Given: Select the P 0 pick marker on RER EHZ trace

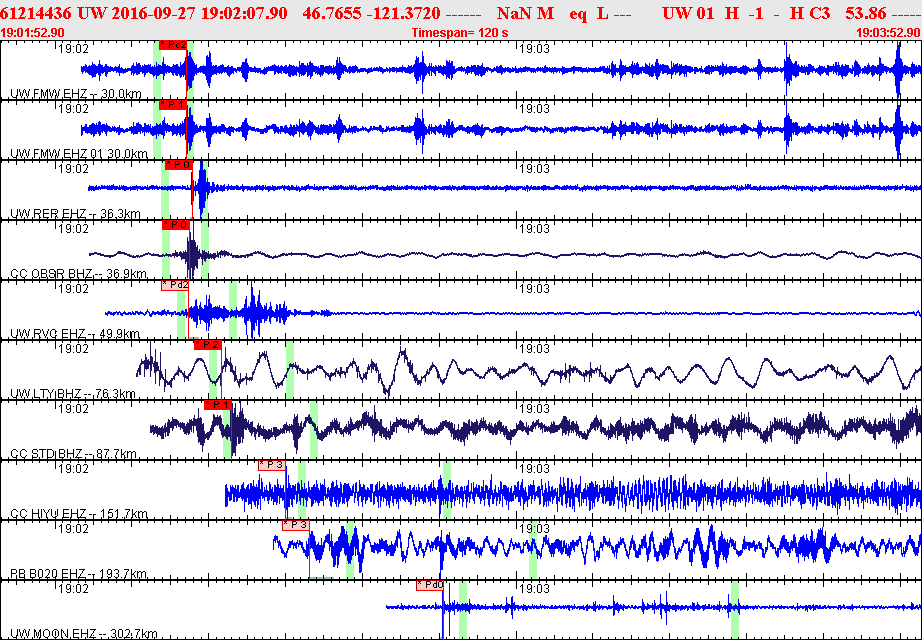Looking at the screenshot, I should [179, 165].
